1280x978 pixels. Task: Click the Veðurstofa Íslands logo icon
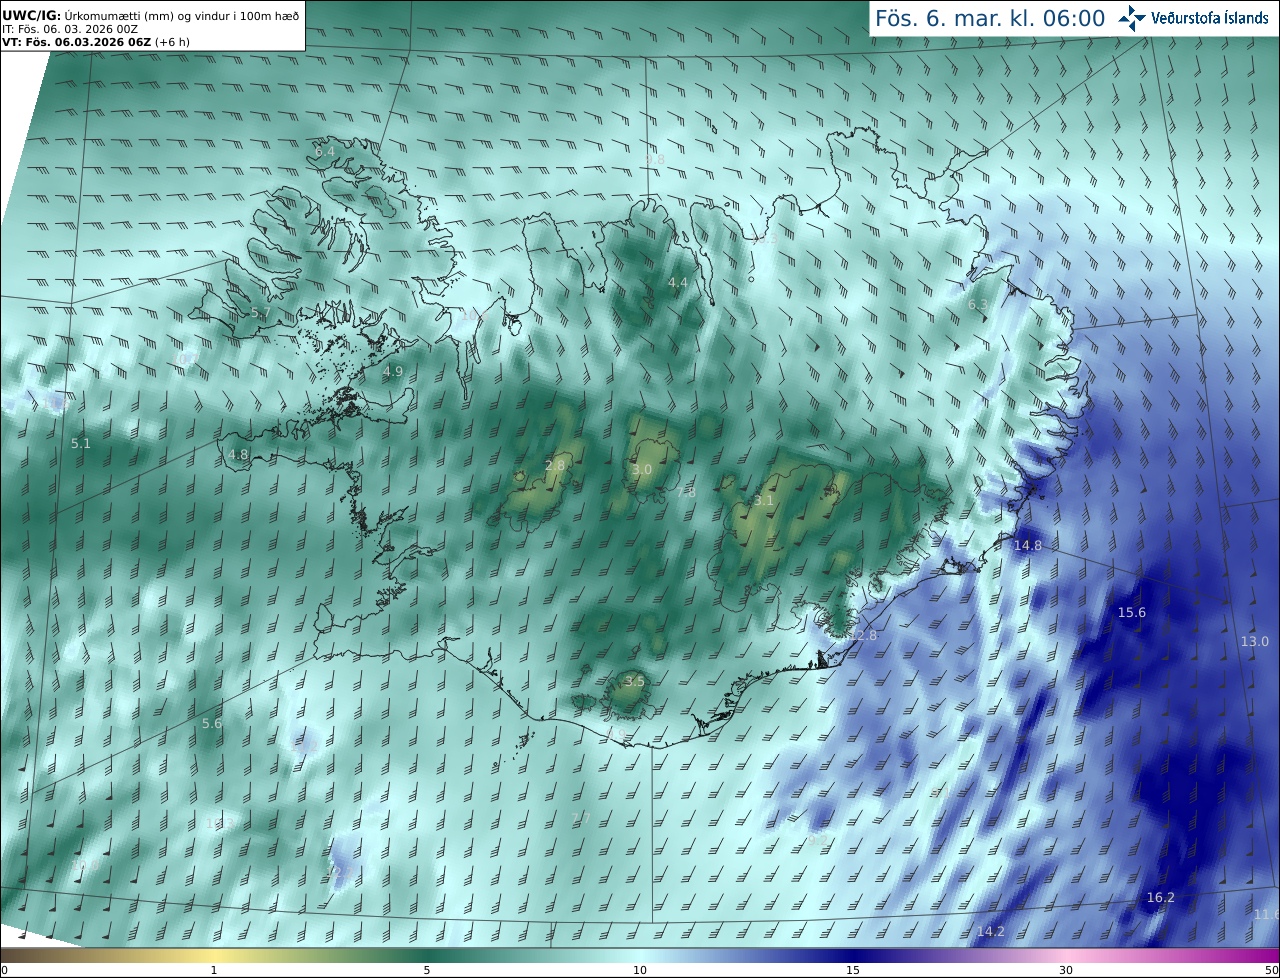pos(1132,18)
